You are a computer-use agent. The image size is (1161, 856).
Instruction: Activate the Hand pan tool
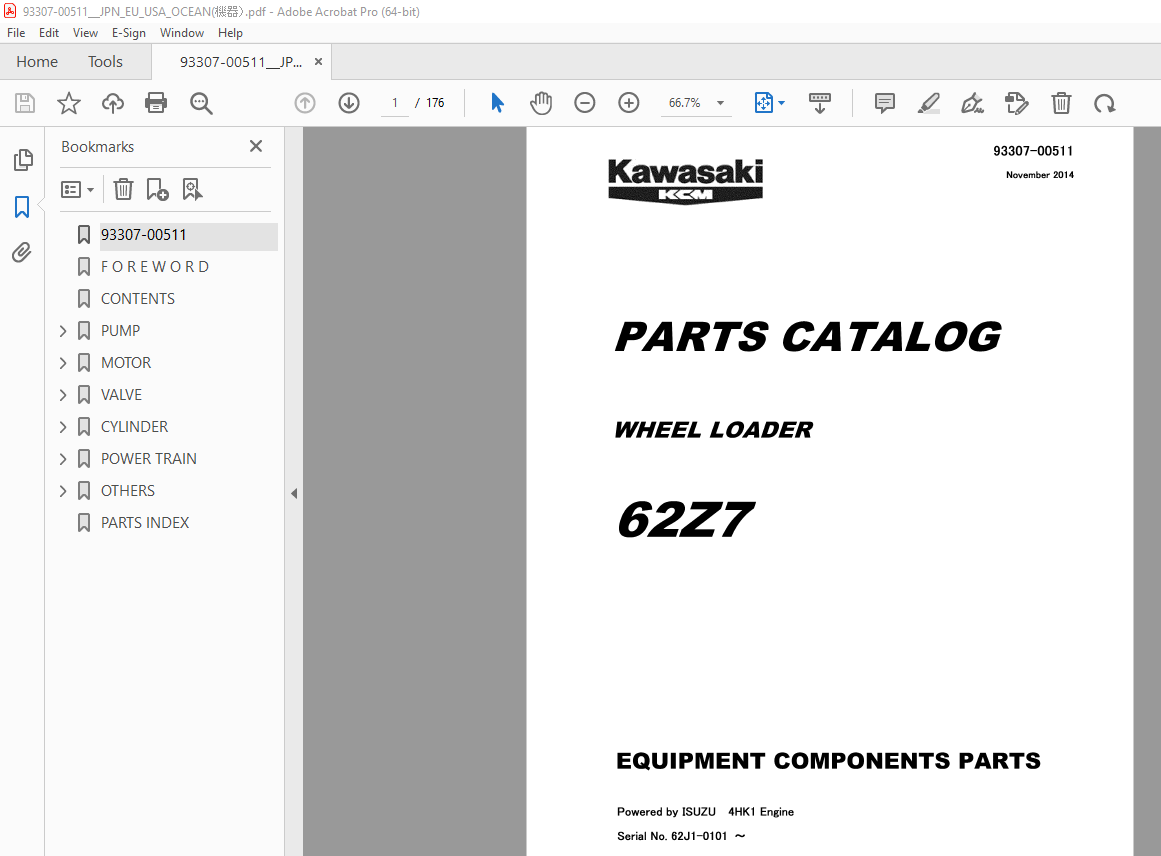click(541, 103)
